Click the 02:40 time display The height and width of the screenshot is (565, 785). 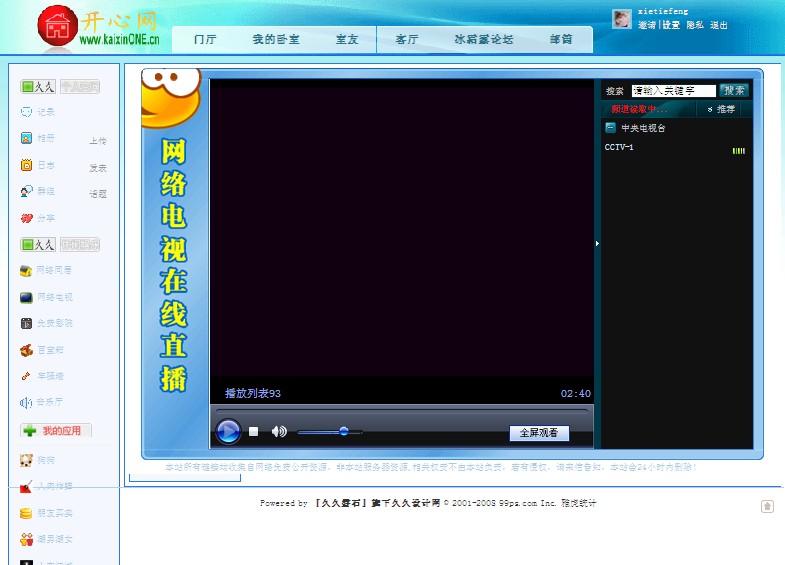(576, 393)
